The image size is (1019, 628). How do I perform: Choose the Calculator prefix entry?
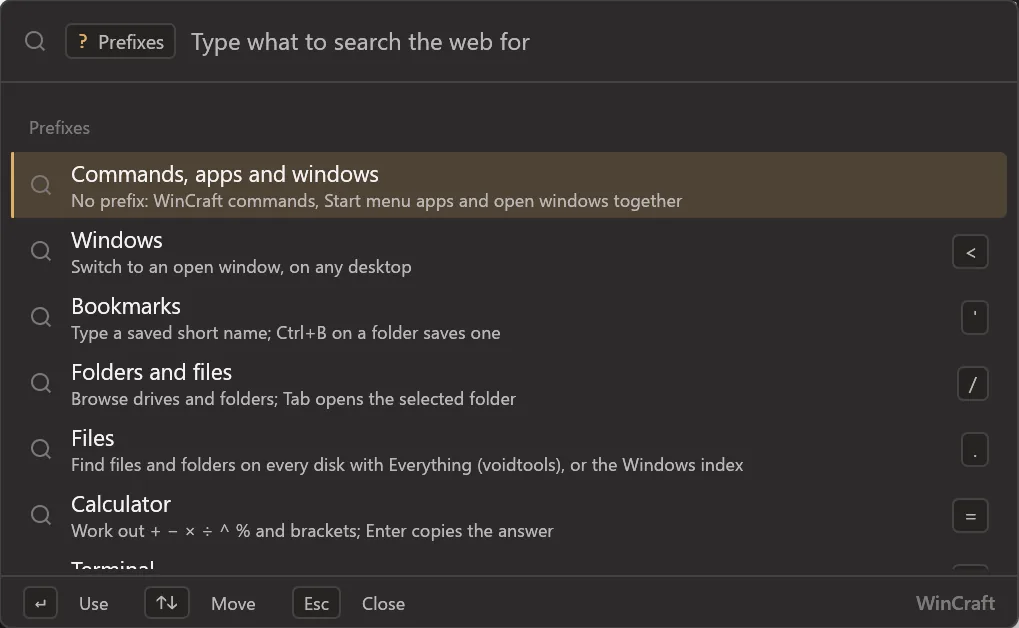(509, 516)
